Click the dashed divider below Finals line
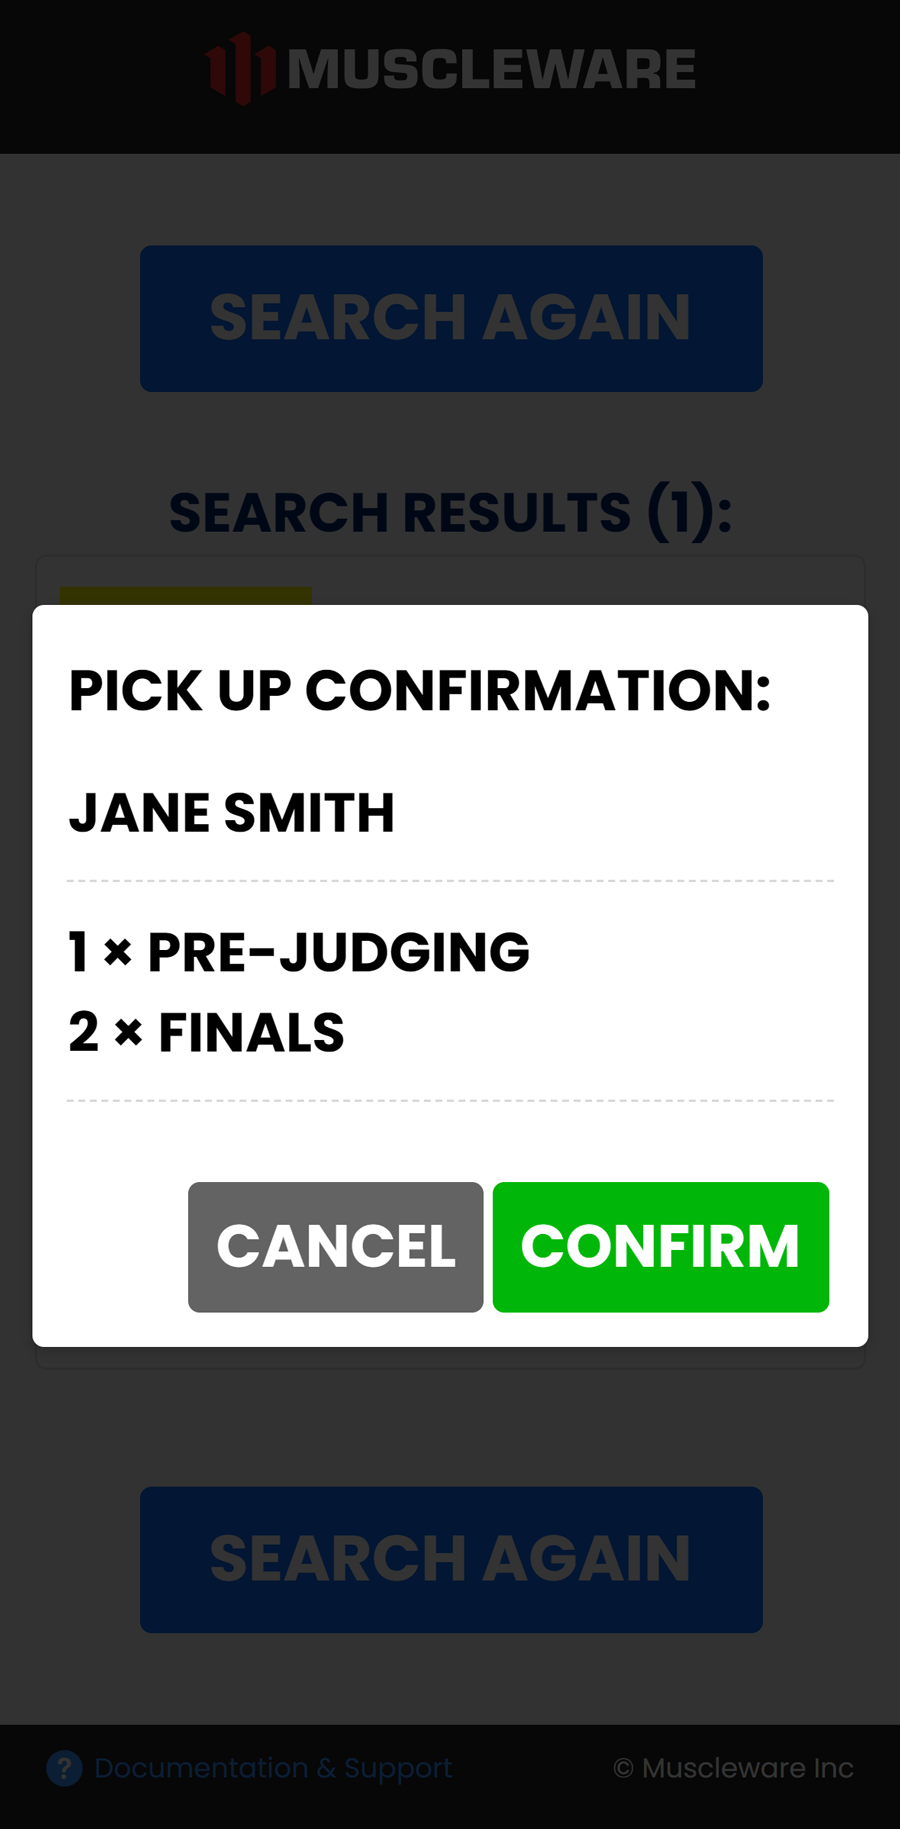Viewport: 900px width, 1829px height. (450, 1100)
